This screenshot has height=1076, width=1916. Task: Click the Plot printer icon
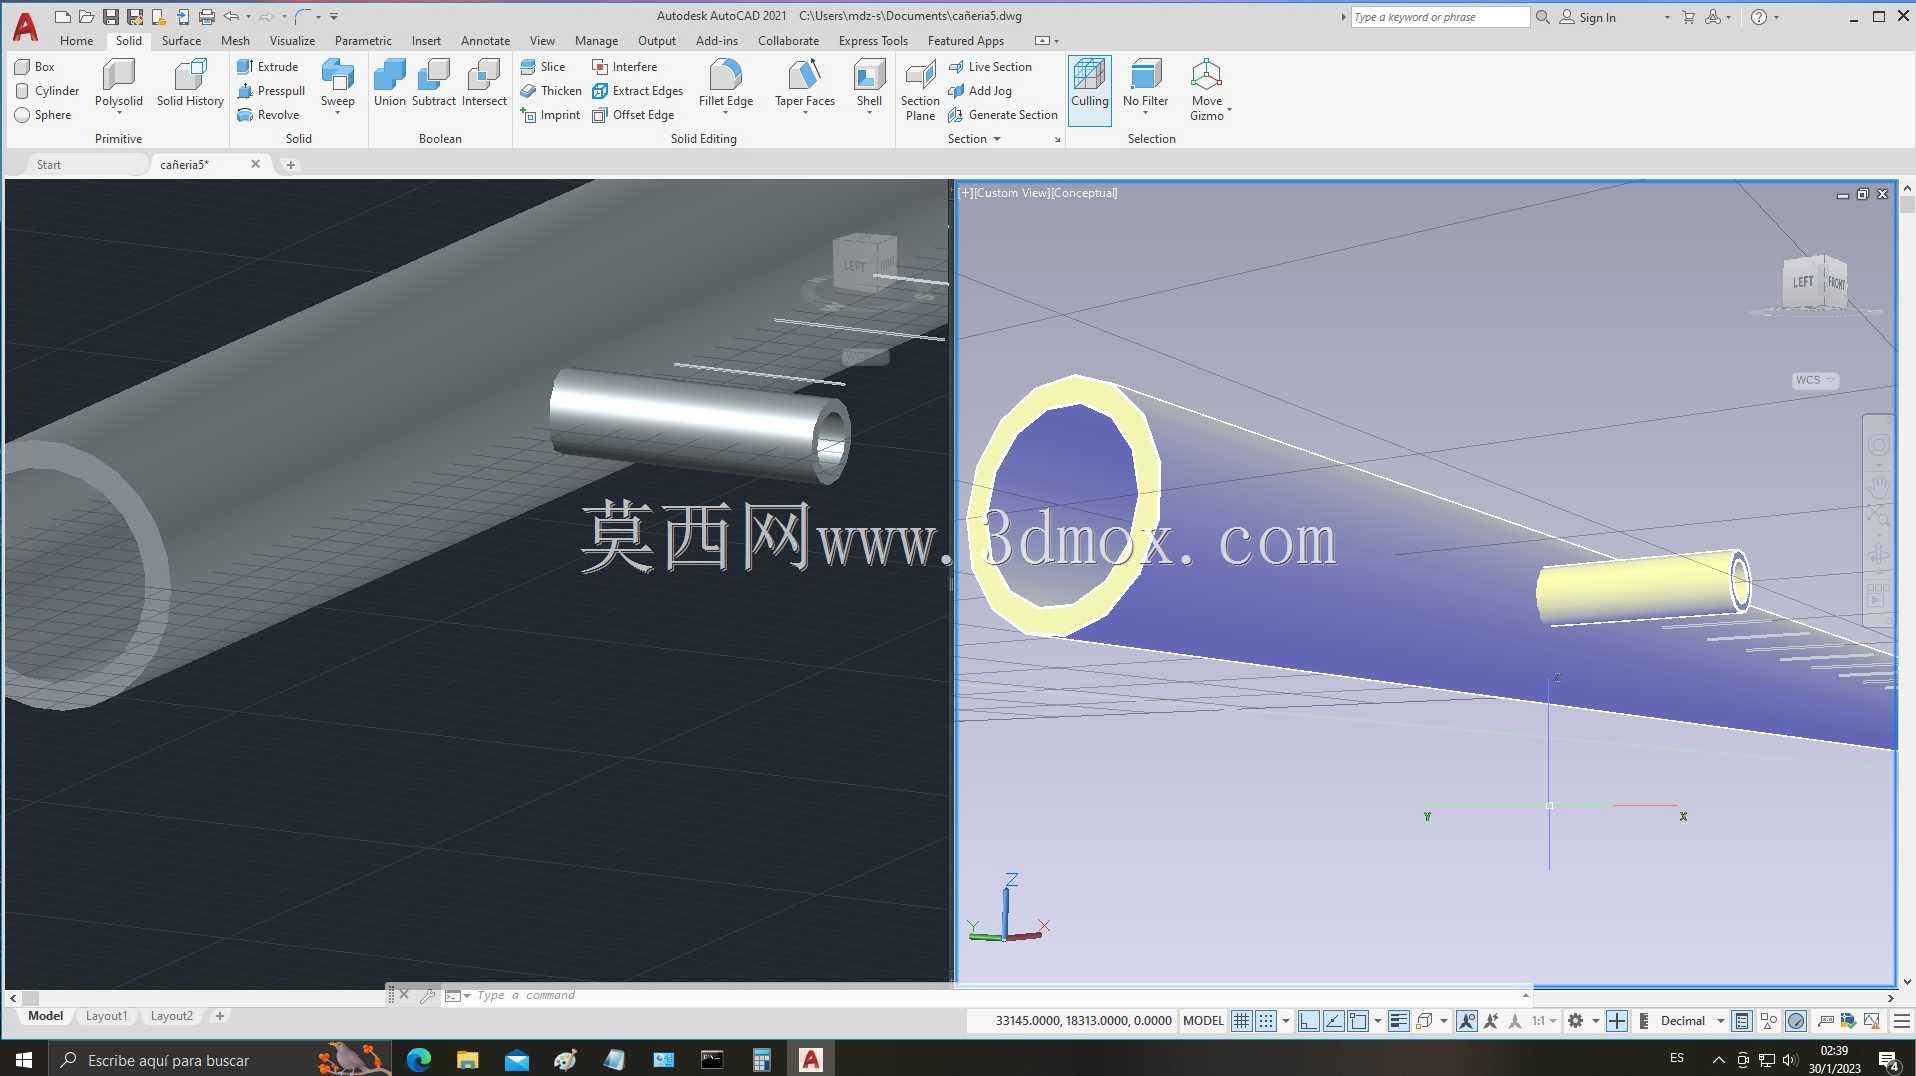206,17
